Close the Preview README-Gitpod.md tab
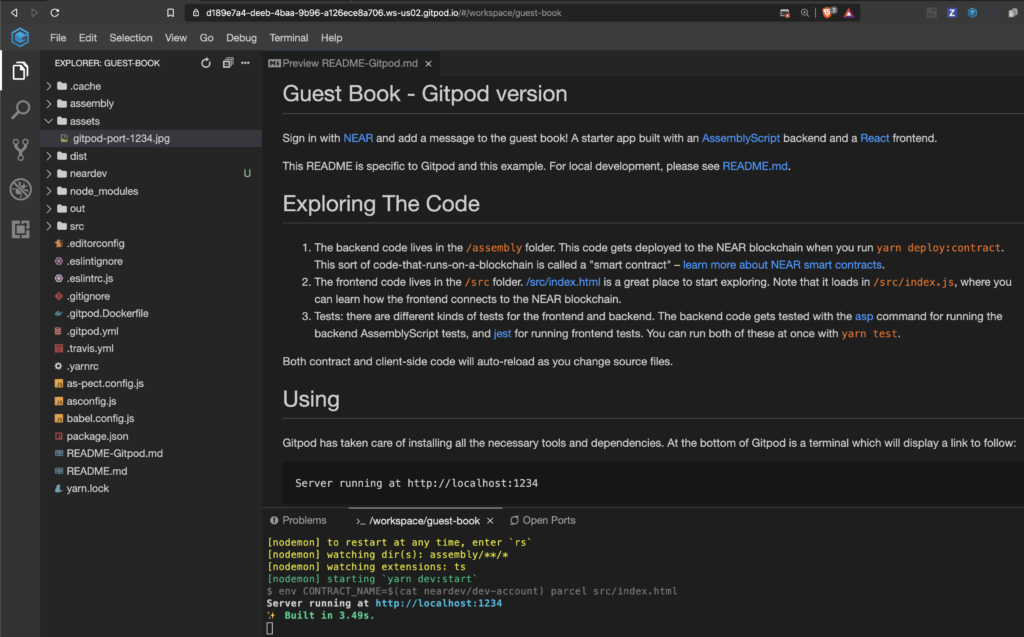 tap(428, 63)
